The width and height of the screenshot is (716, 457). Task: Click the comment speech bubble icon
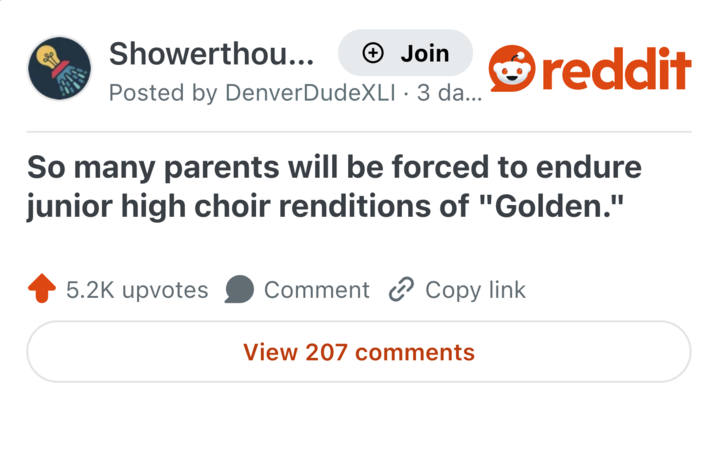point(239,290)
